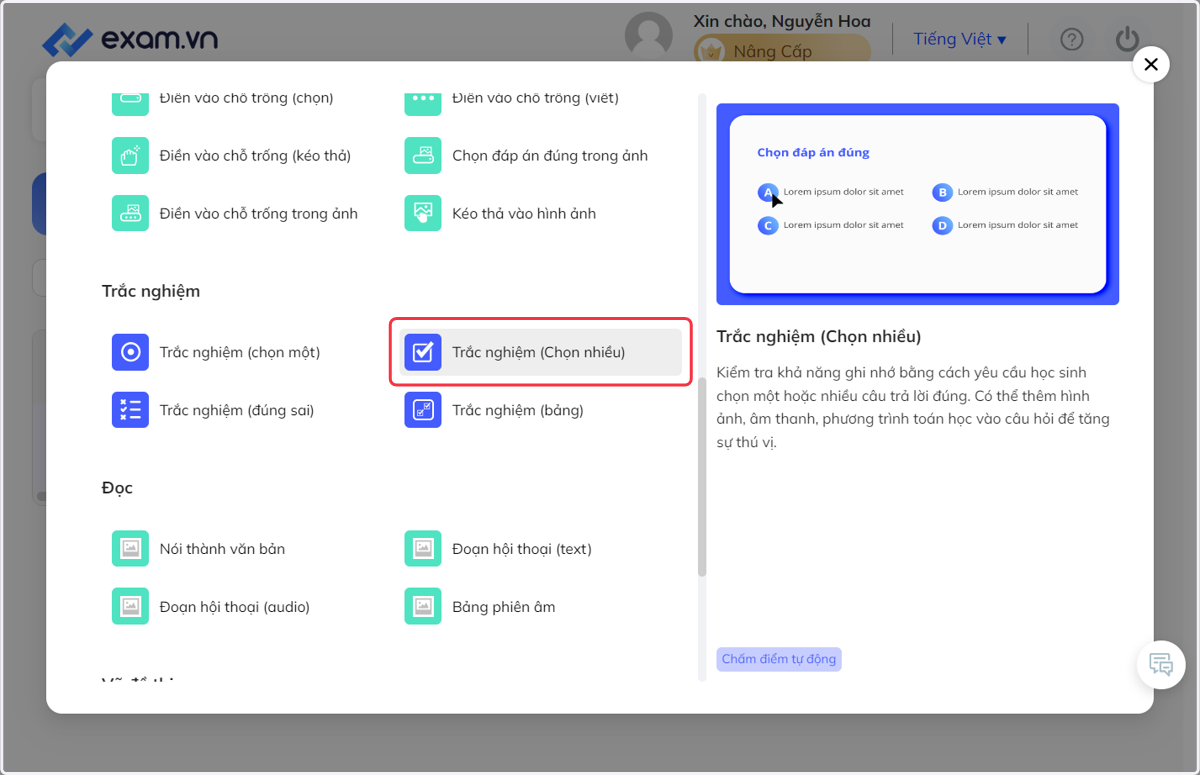Close the question type dialog
Viewport: 1200px width, 775px height.
1151,65
